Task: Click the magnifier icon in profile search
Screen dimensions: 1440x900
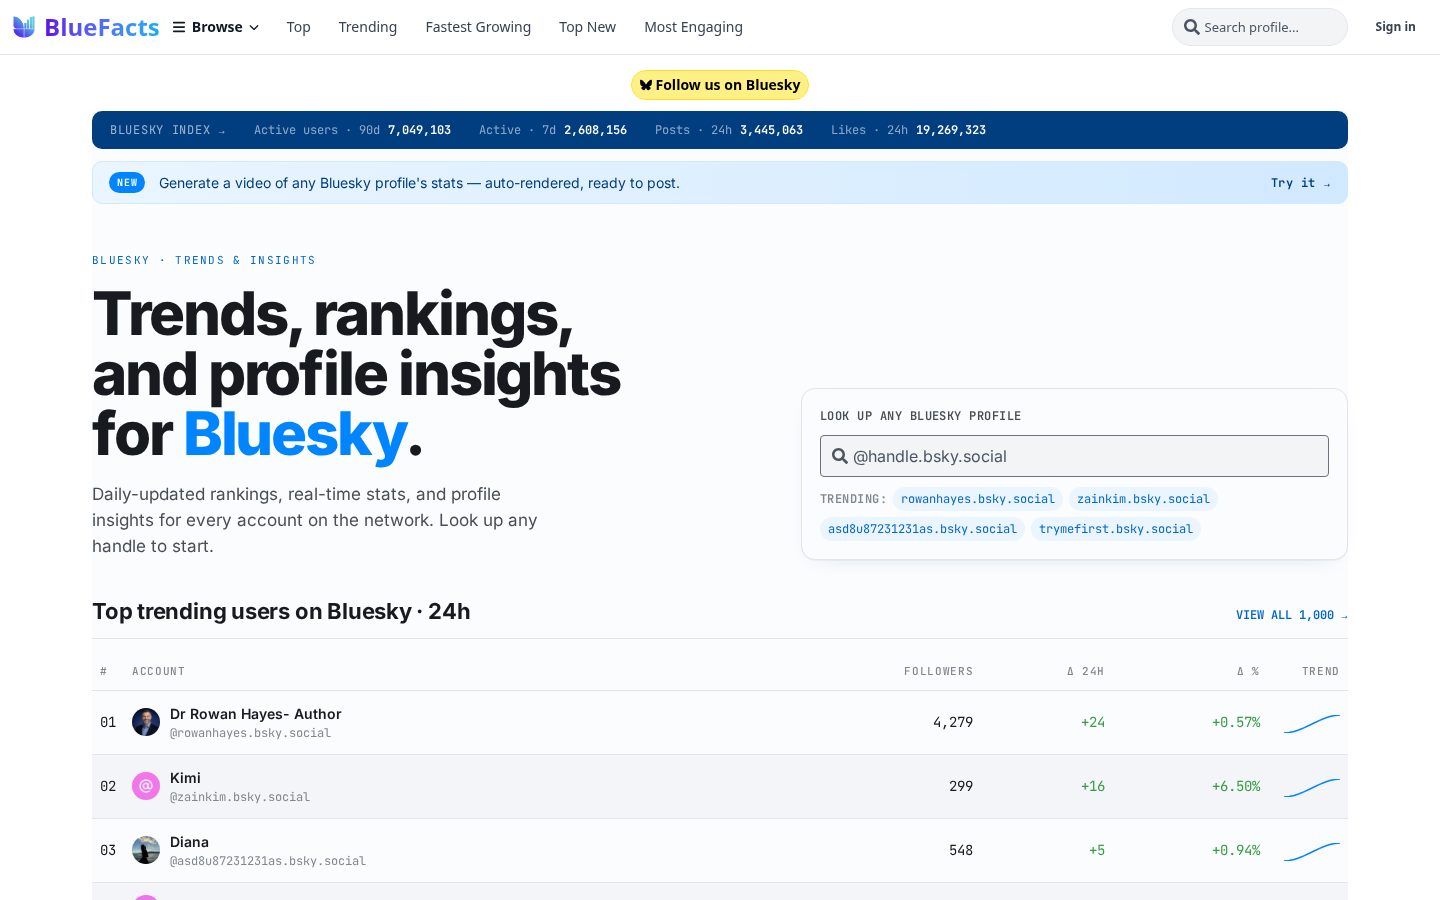Action: coord(1191,27)
